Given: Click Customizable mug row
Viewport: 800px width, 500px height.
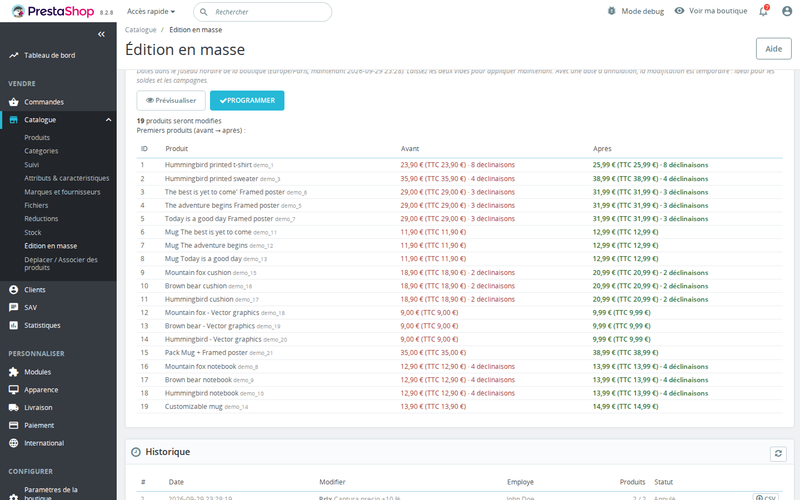Looking at the screenshot, I should click(459, 407).
